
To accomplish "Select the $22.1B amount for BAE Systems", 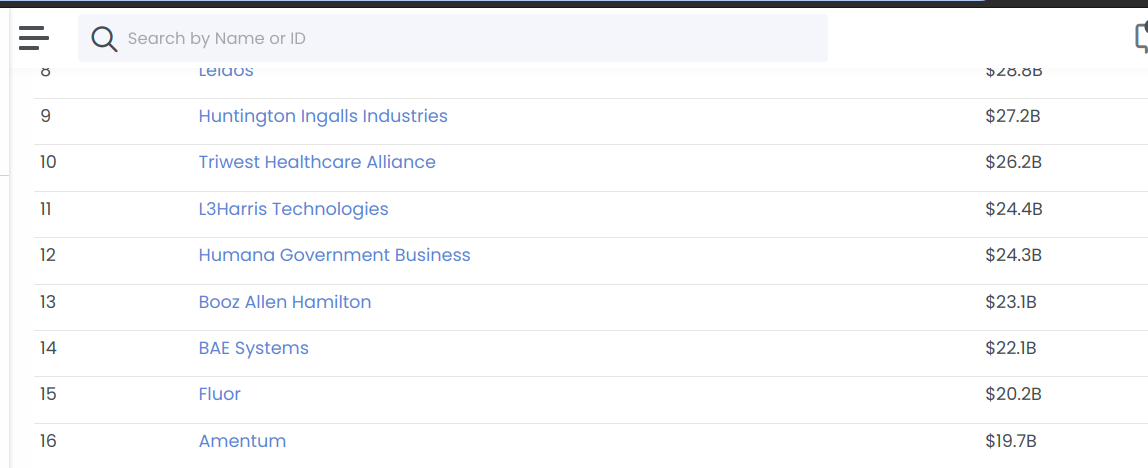I will coord(1010,348).
